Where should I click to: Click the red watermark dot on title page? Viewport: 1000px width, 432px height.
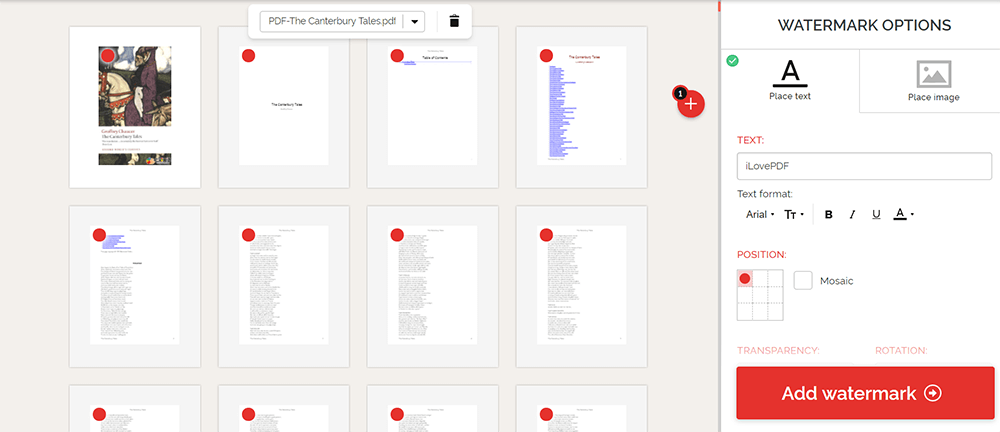(x=248, y=55)
